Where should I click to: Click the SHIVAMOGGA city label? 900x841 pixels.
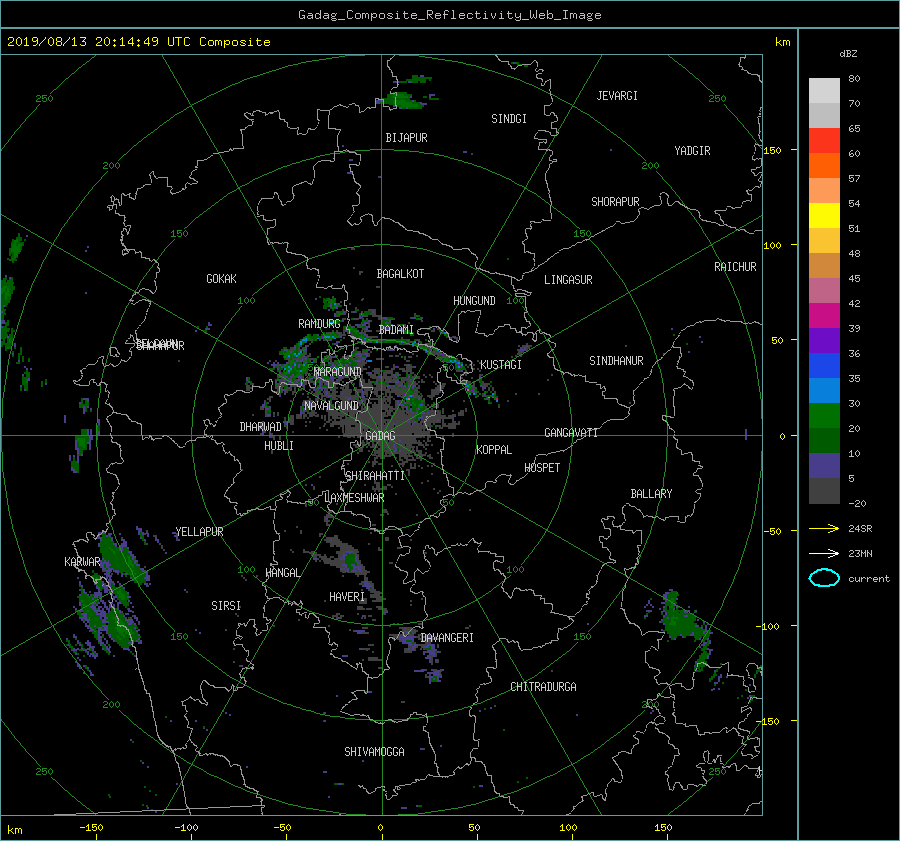(x=374, y=751)
